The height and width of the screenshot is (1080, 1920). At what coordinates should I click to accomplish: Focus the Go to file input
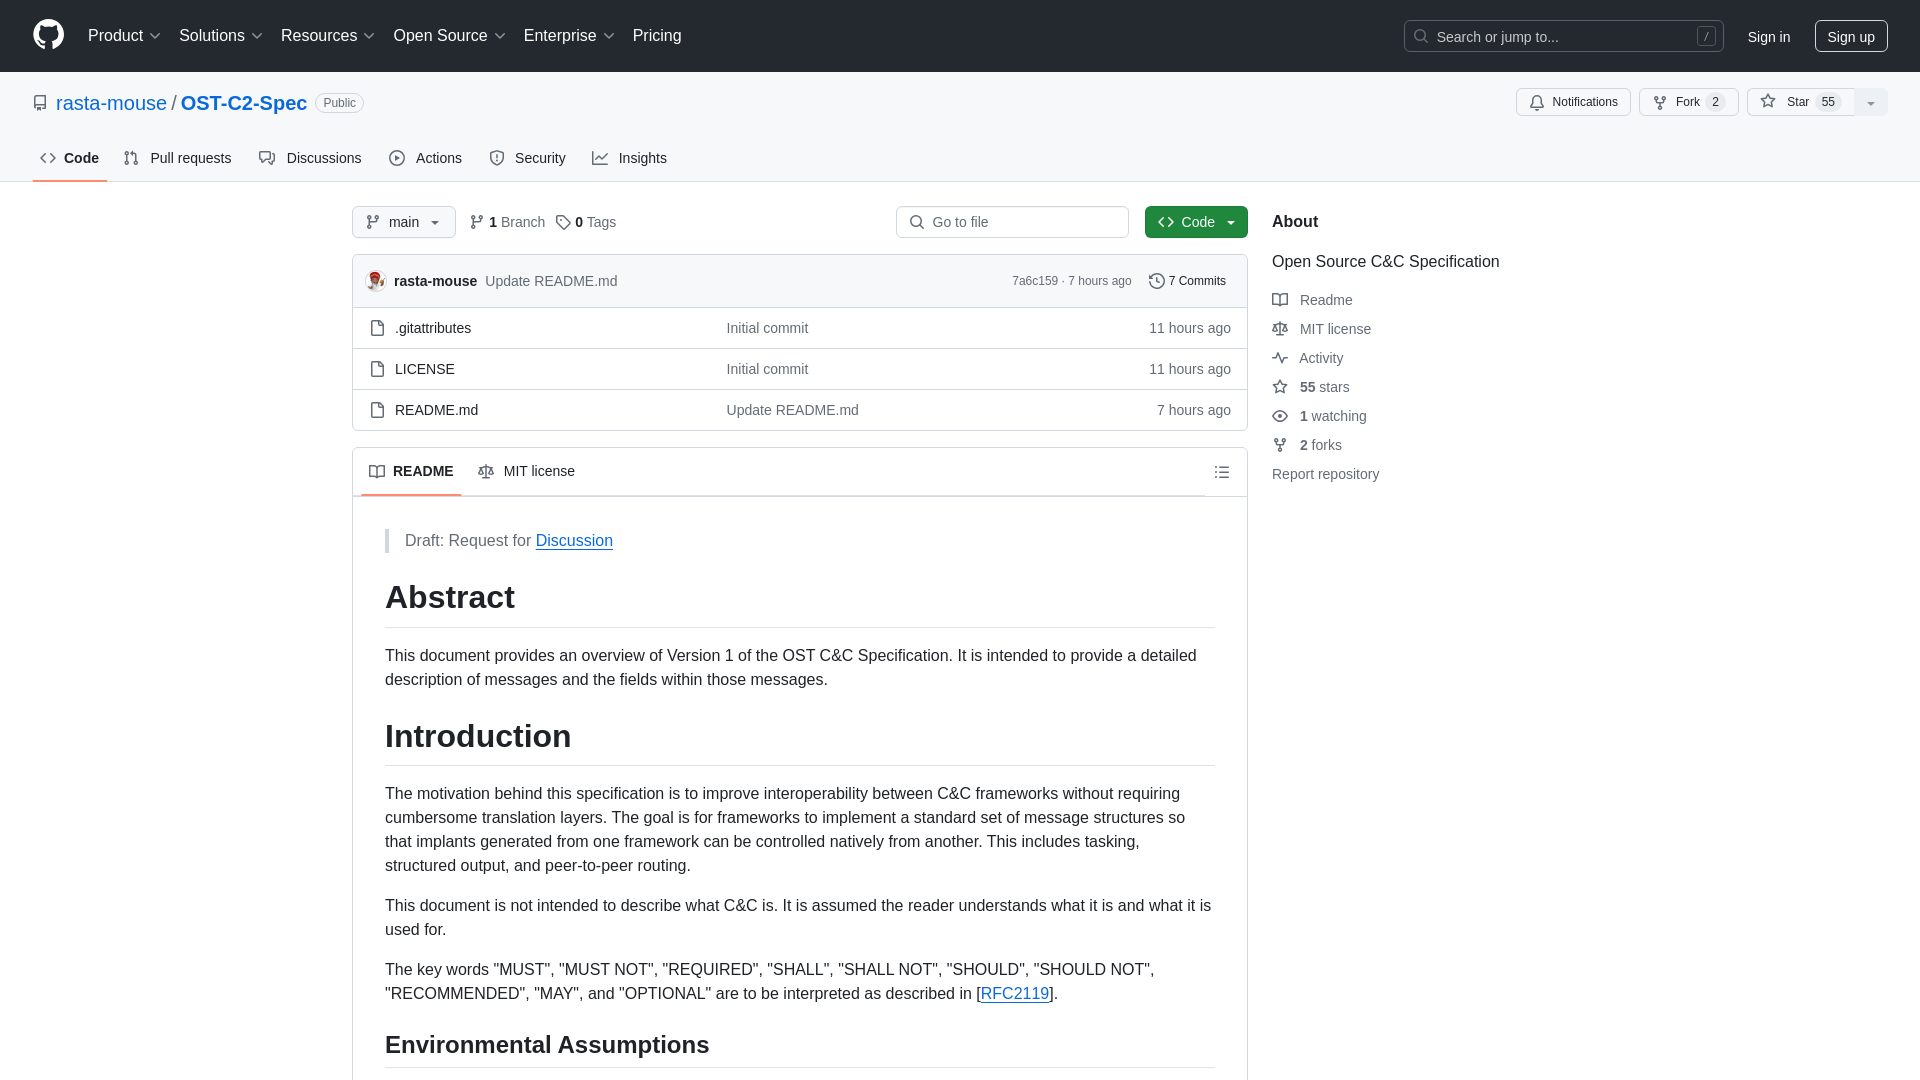click(1012, 222)
